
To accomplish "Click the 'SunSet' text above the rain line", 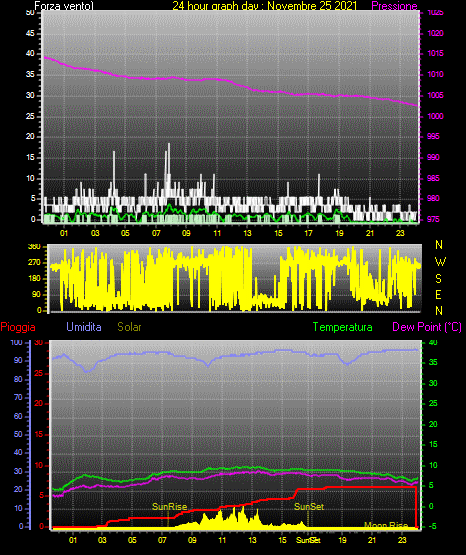I will pos(309,507).
